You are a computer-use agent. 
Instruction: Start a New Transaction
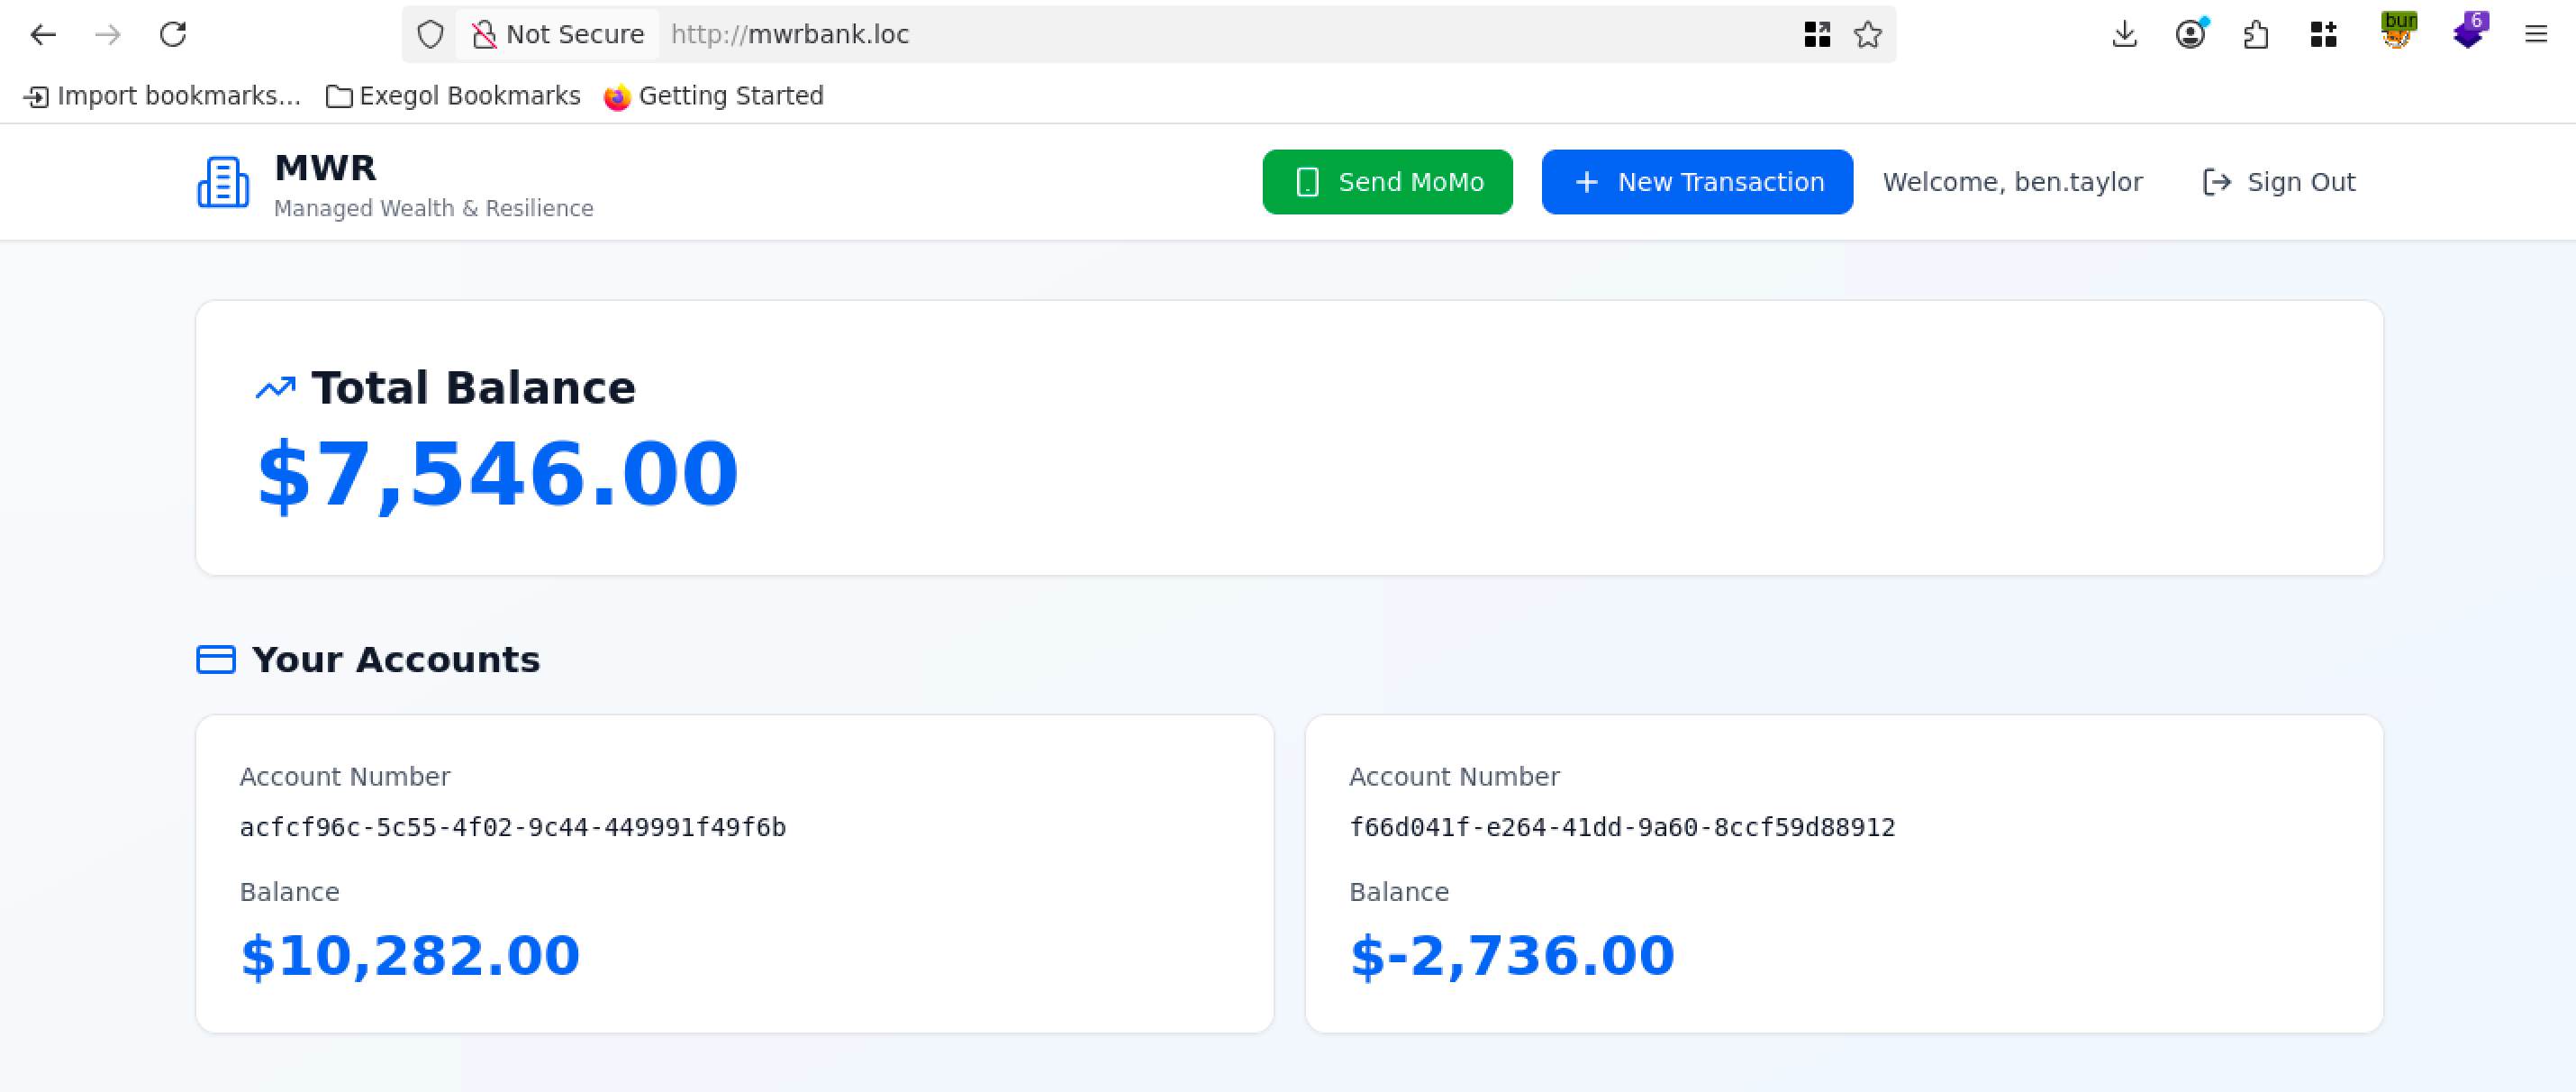pos(1696,182)
